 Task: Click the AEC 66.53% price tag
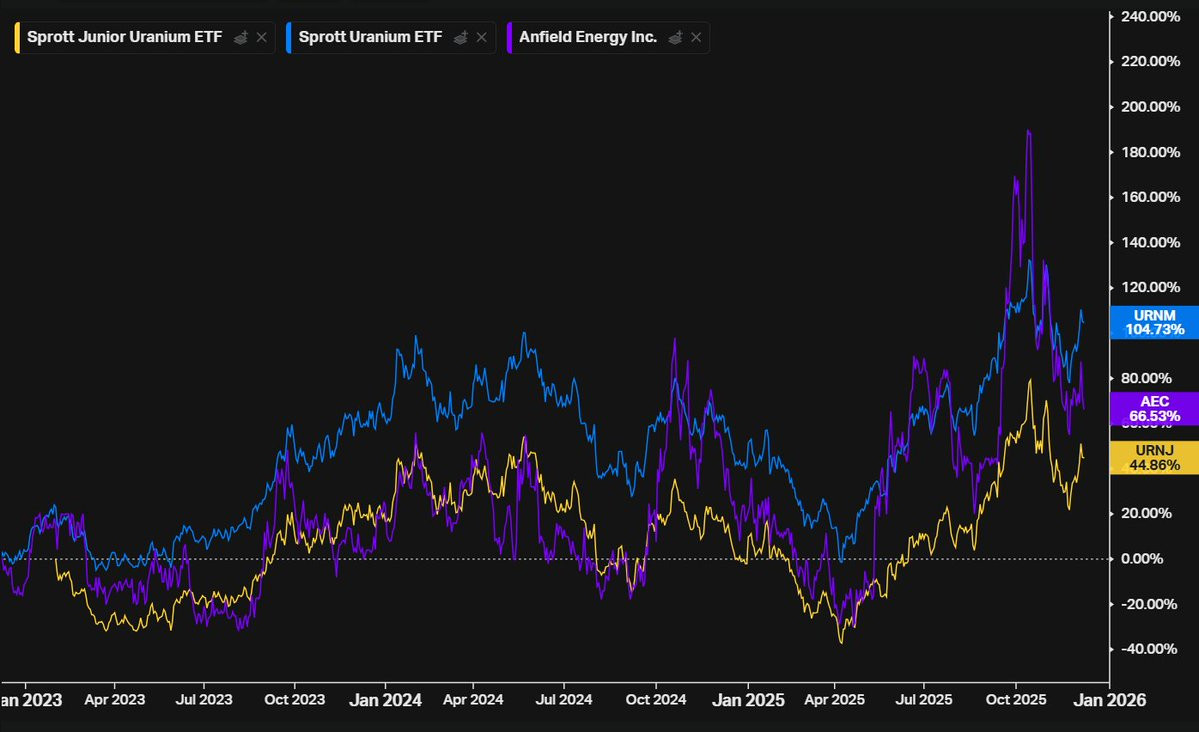click(1154, 408)
